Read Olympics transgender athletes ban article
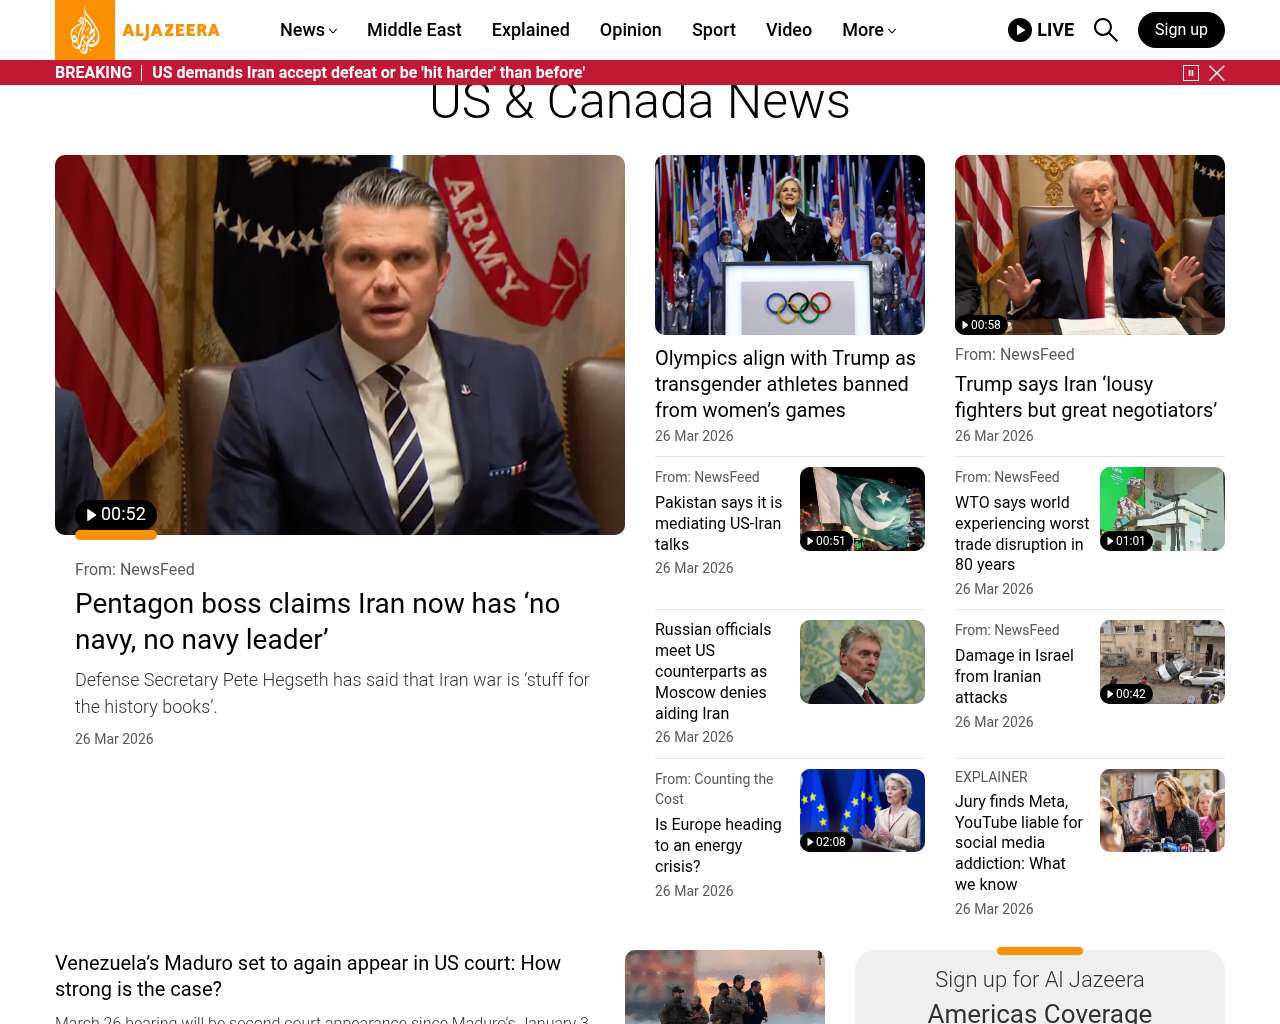This screenshot has height=1024, width=1280. [785, 384]
